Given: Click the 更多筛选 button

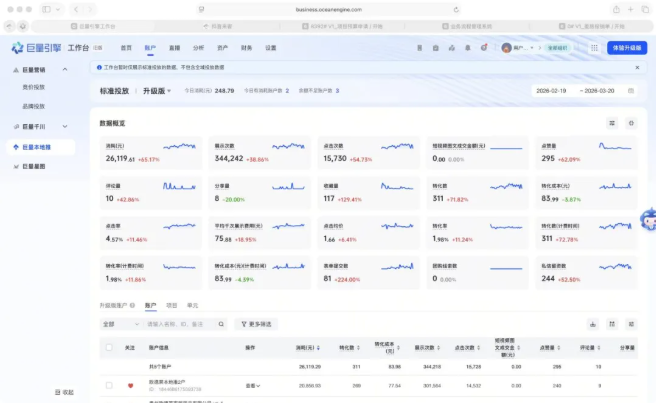Looking at the screenshot, I should tap(261, 324).
